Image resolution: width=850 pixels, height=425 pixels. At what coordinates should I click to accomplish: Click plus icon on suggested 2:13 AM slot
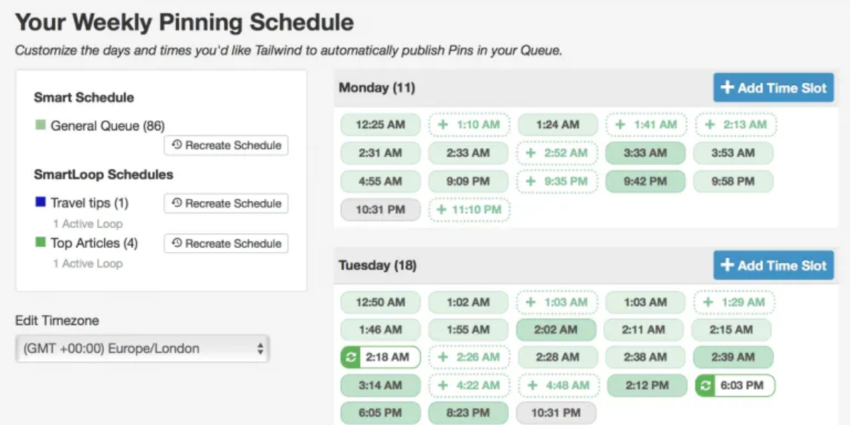[x=709, y=125]
